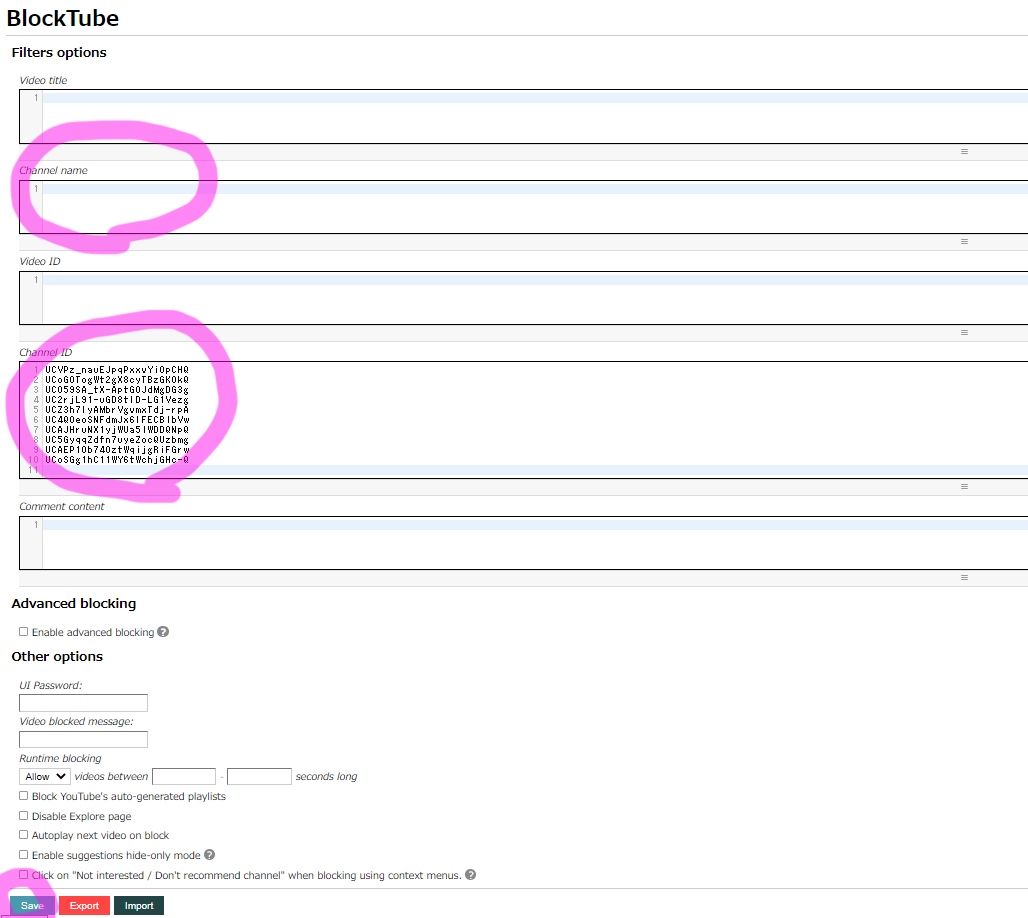Click the BlockTube page title

coord(62,18)
